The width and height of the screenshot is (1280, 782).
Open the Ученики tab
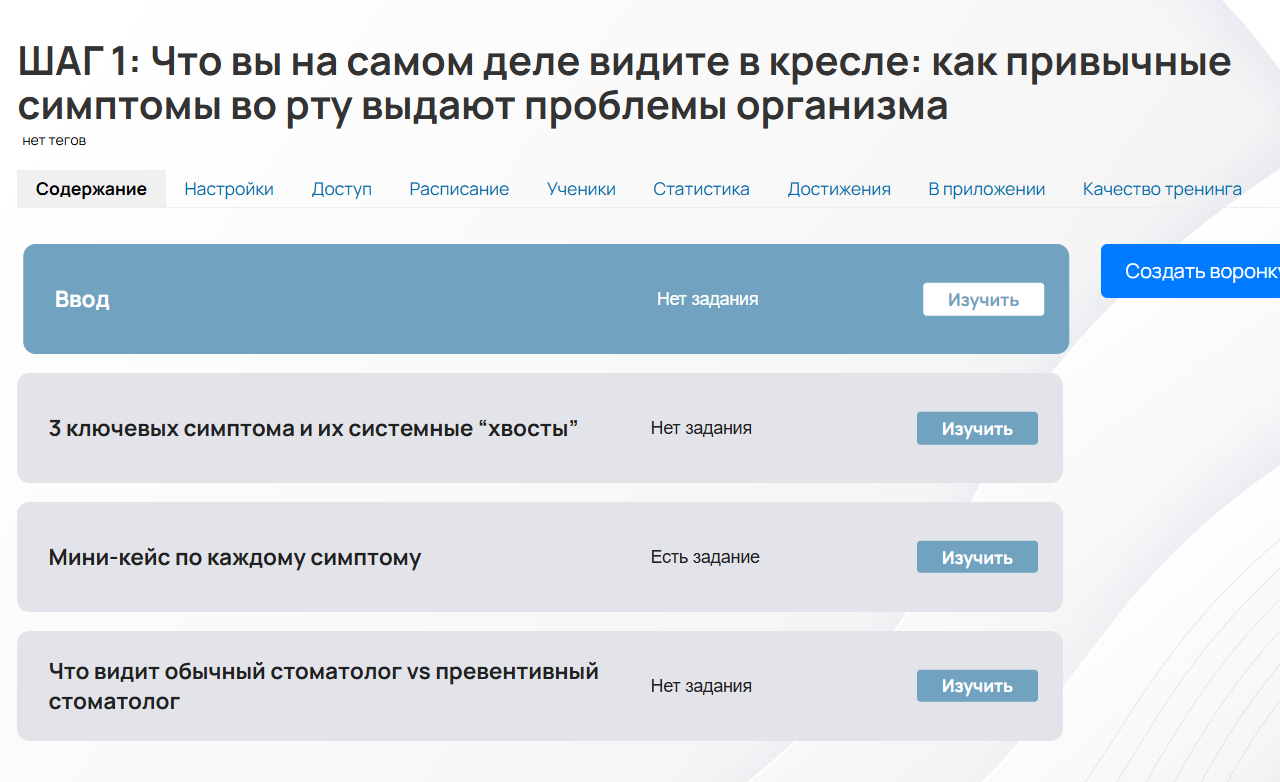coord(581,188)
